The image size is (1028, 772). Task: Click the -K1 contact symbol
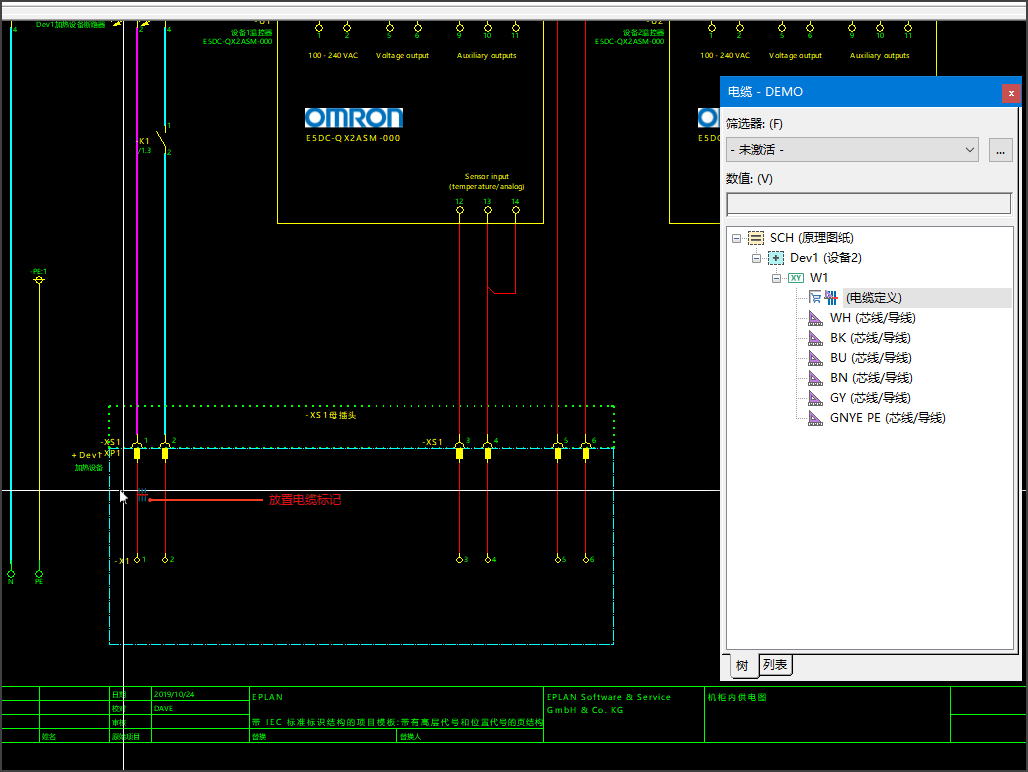[x=163, y=139]
